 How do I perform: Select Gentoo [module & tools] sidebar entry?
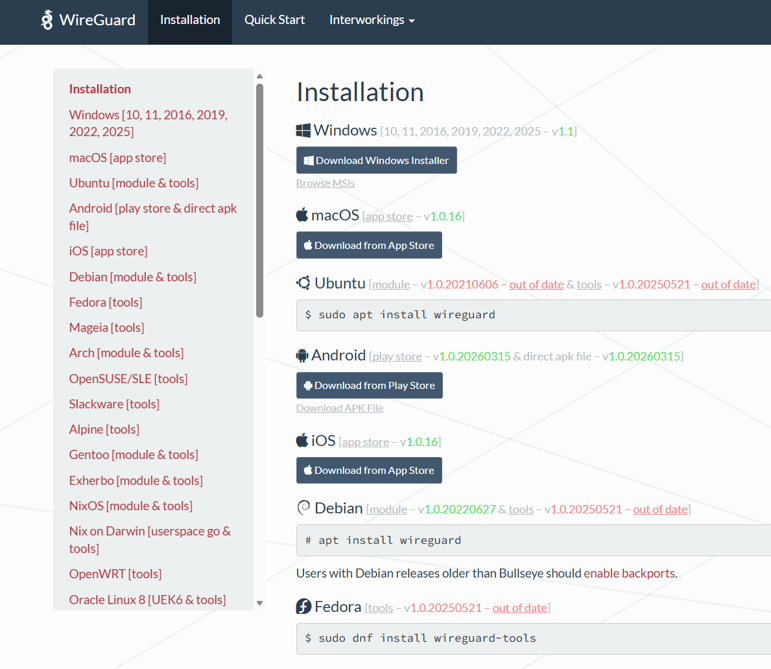click(134, 455)
